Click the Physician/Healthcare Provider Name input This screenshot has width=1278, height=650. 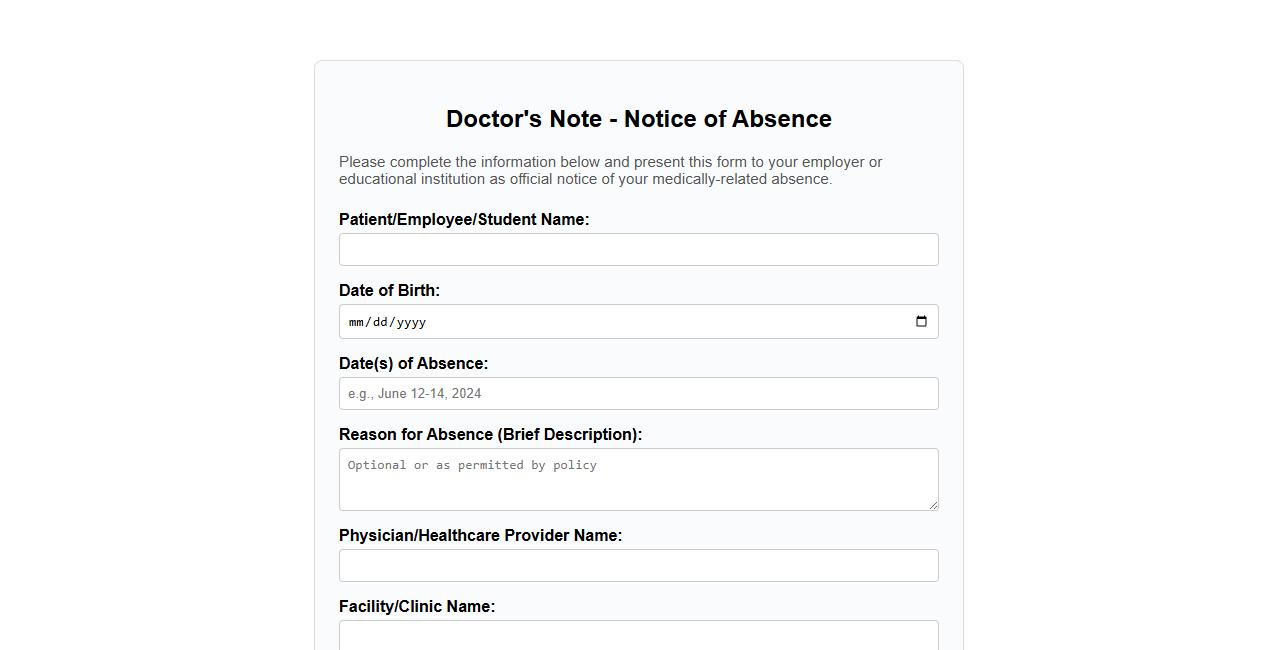[x=638, y=565]
